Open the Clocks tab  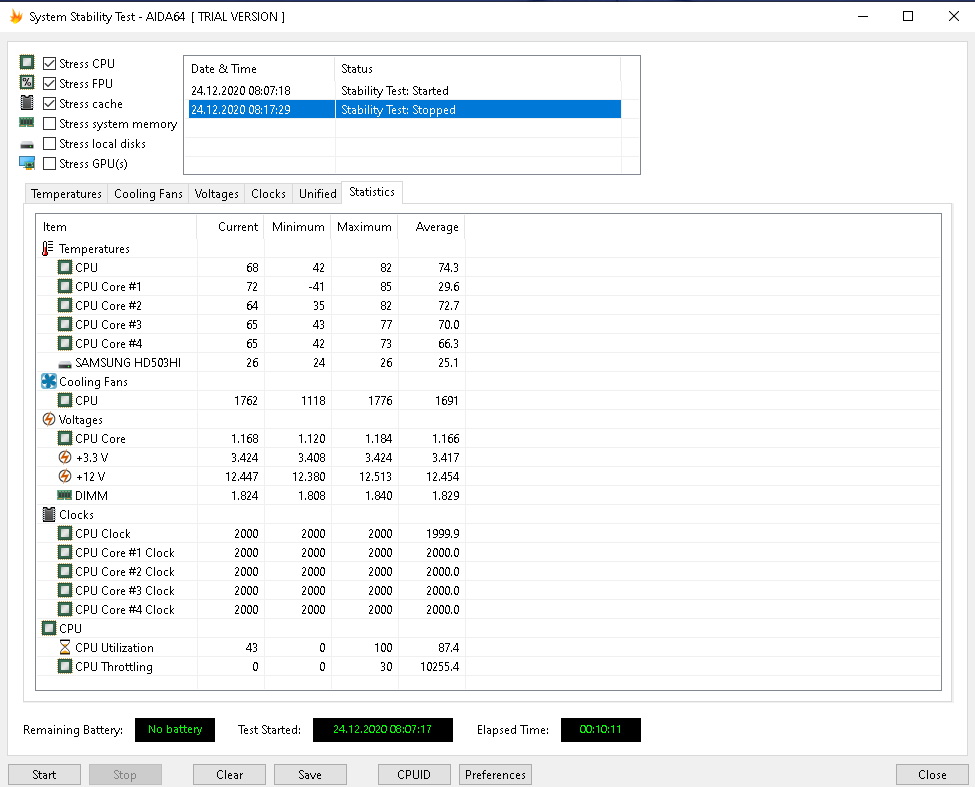268,193
